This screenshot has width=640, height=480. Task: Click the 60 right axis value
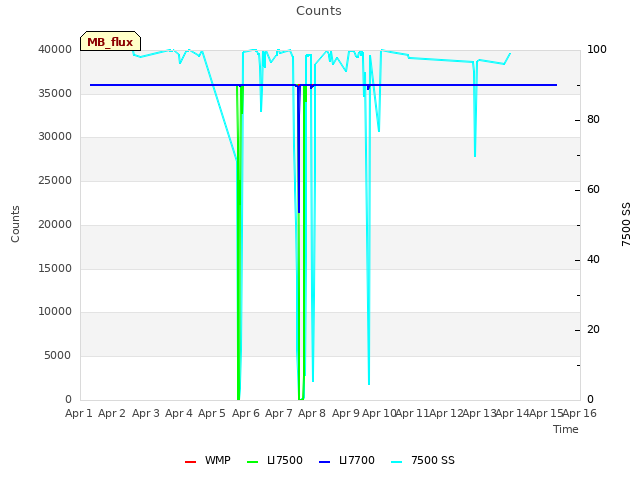click(593, 190)
